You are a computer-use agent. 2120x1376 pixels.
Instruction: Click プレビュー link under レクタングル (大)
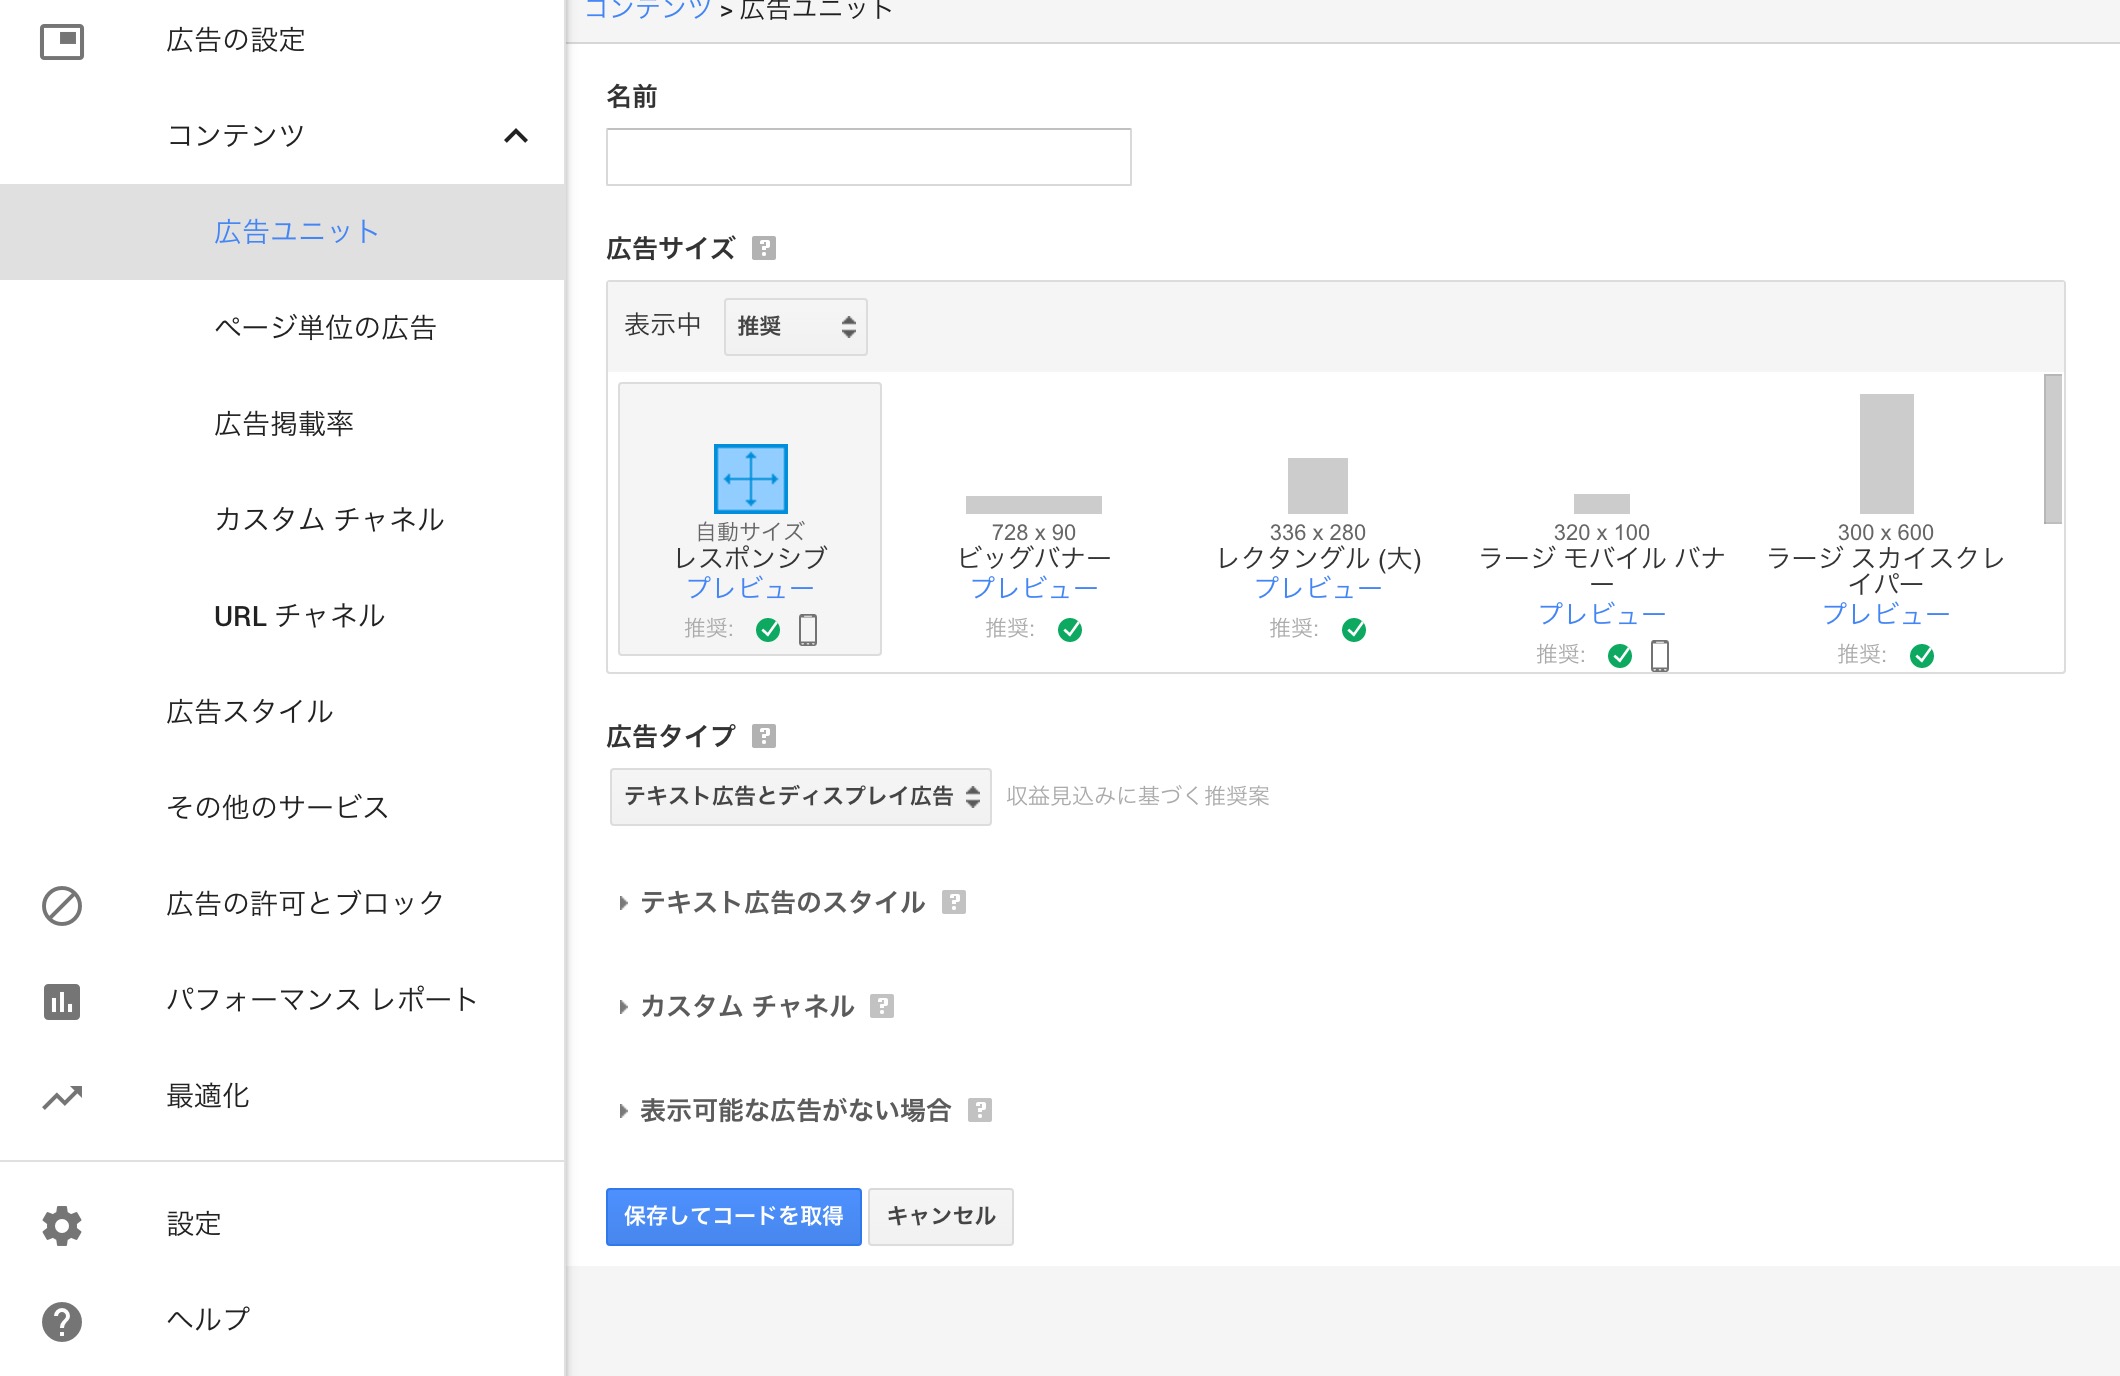tap(1318, 588)
